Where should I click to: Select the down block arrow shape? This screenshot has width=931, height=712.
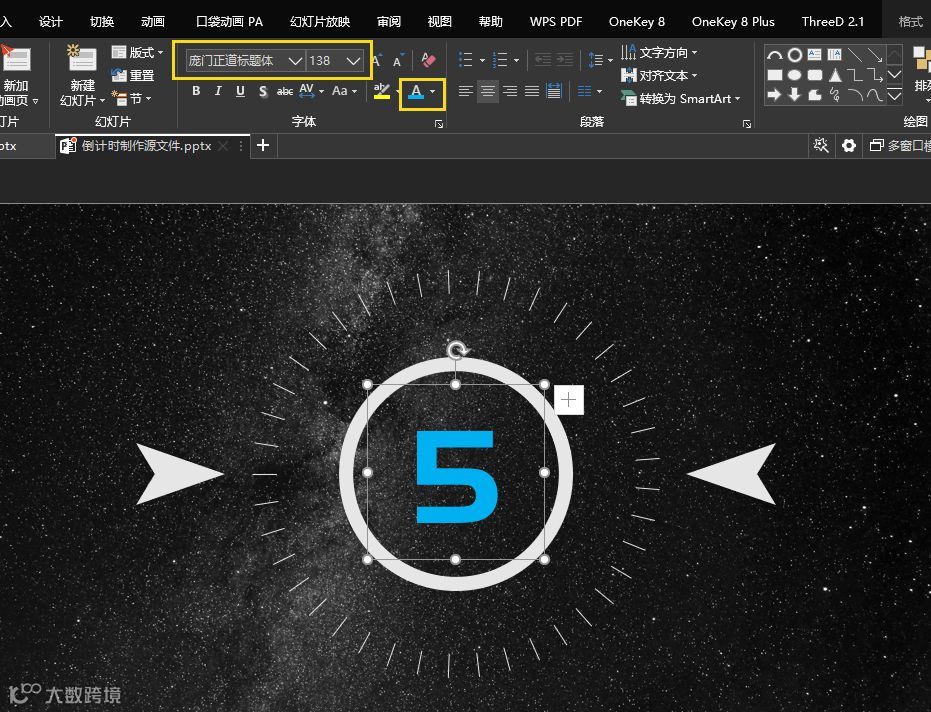(794, 94)
